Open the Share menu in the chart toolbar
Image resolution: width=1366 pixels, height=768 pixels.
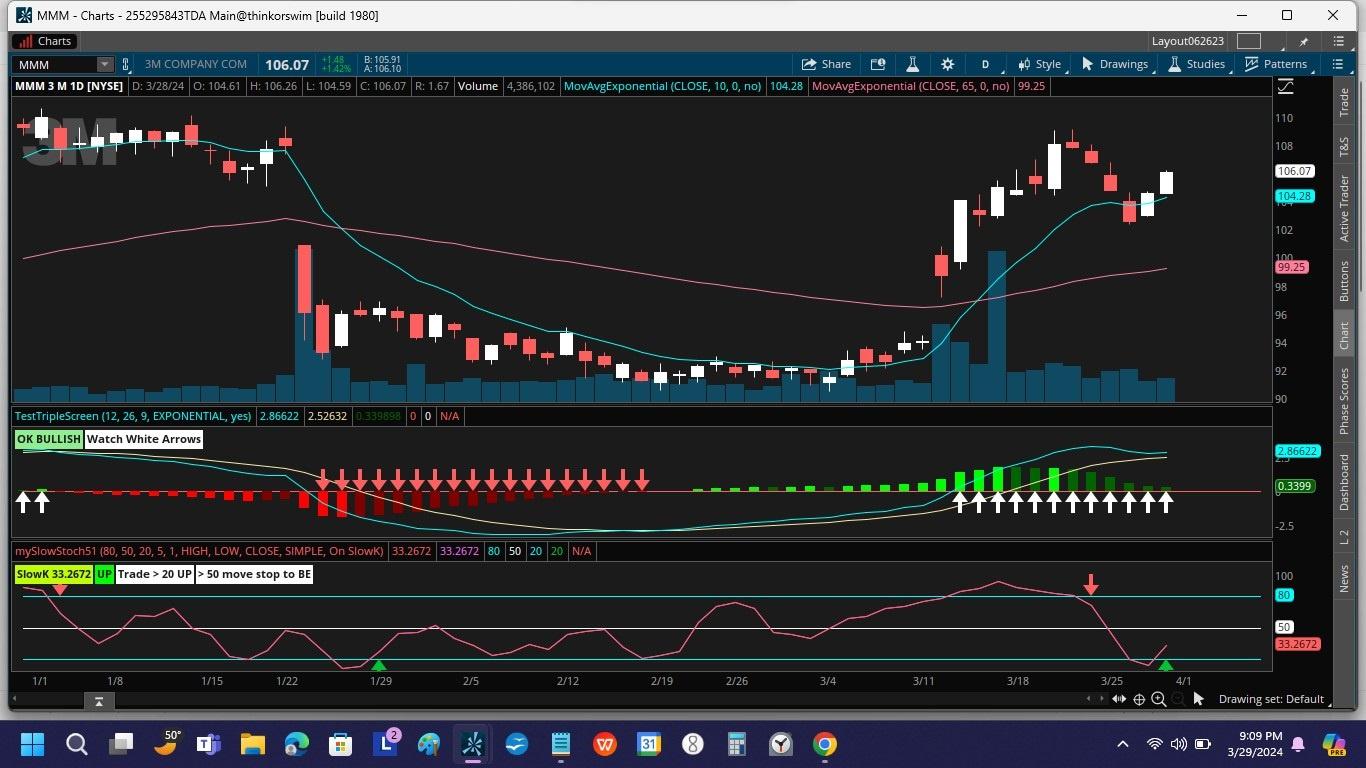click(826, 64)
